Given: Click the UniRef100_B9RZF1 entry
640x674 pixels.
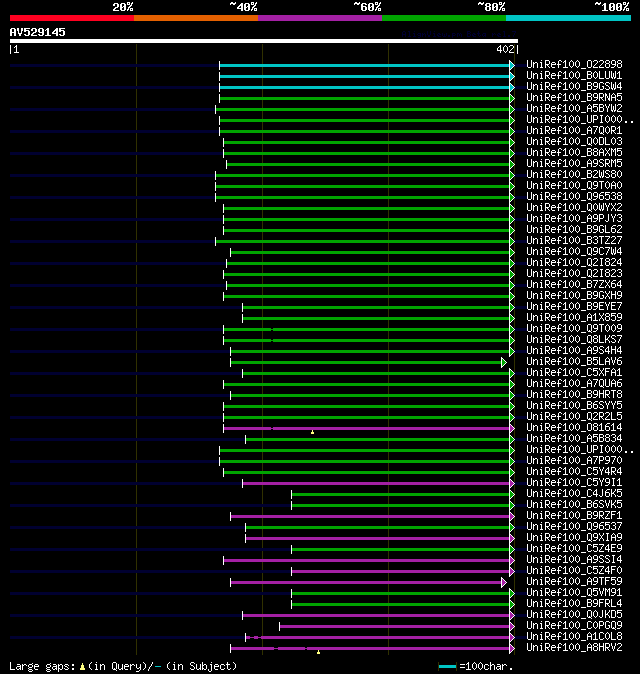Looking at the screenshot, I should click(x=574, y=516).
